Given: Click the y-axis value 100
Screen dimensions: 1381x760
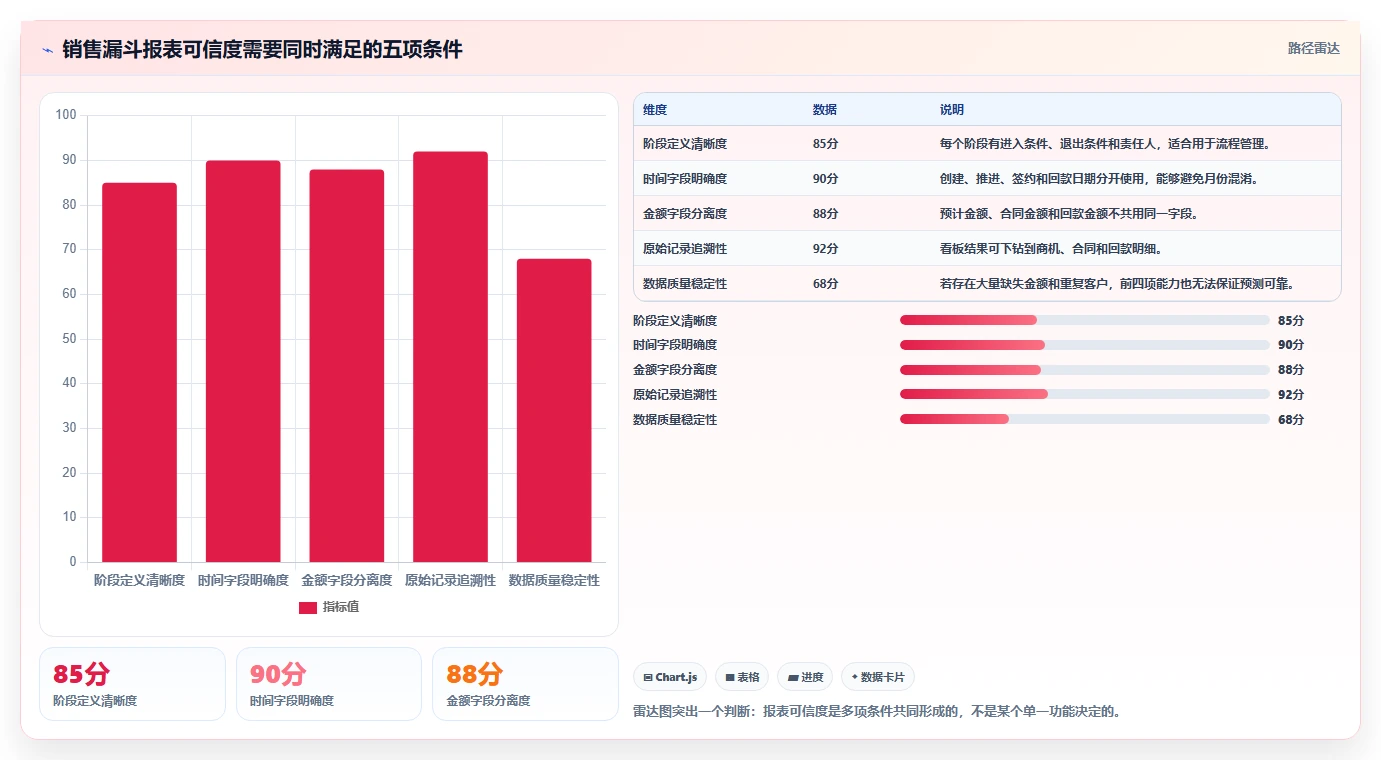Looking at the screenshot, I should coord(66,115).
